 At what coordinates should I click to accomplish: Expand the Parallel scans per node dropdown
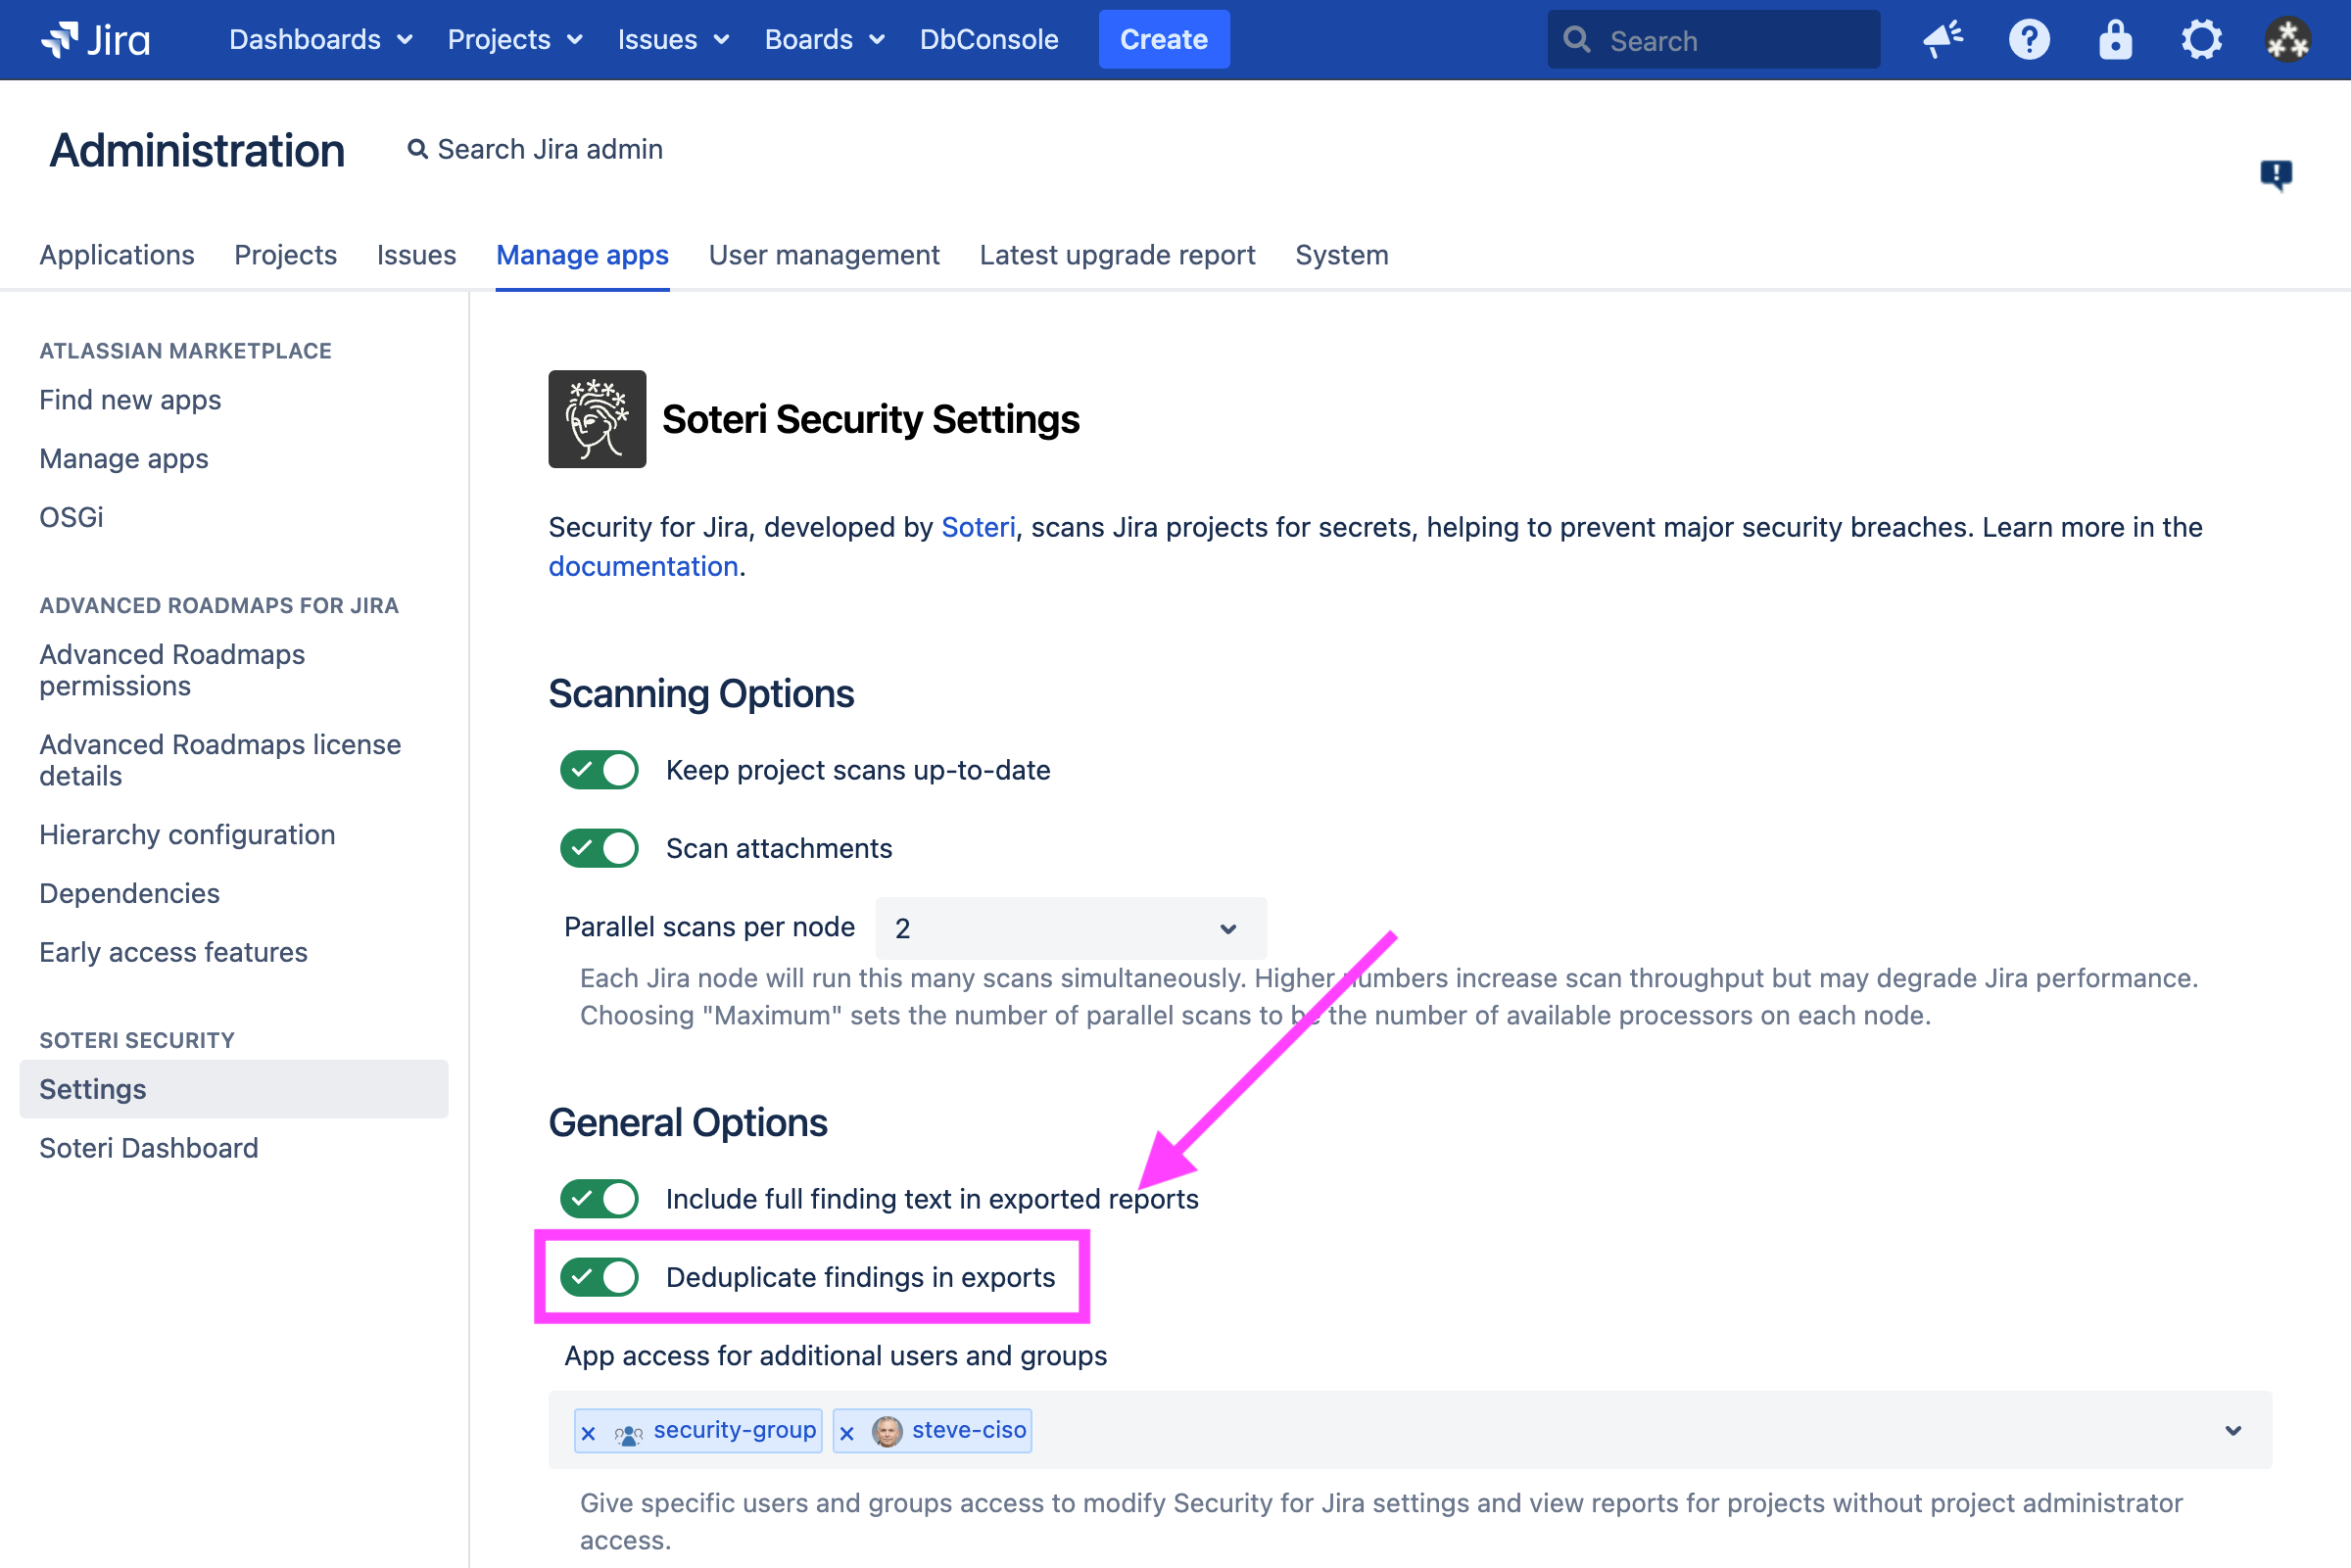coord(1065,927)
